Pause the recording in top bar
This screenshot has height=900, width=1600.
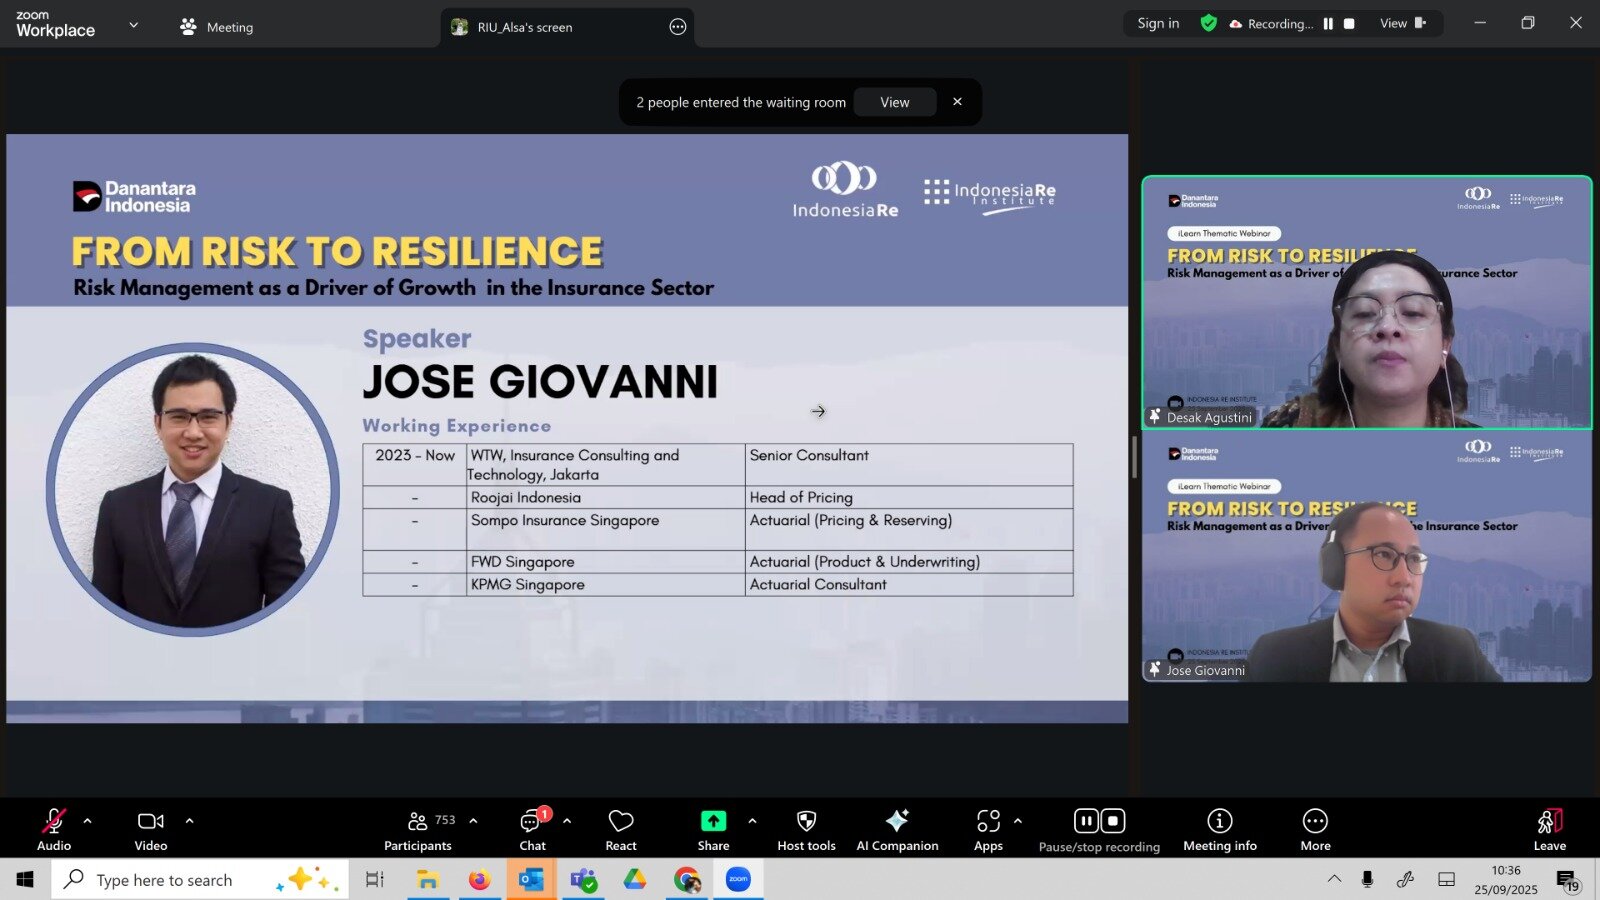pyautogui.click(x=1328, y=24)
